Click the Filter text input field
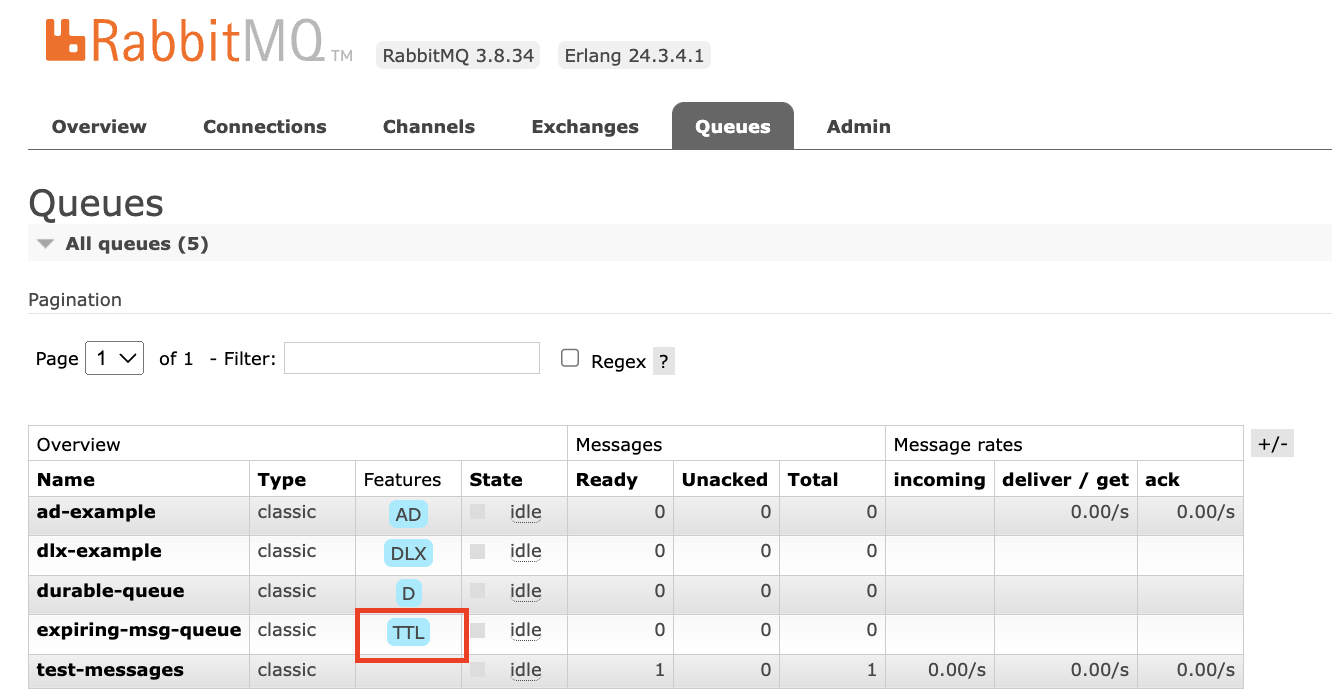Image resolution: width=1332 pixels, height=696 pixels. pyautogui.click(x=412, y=358)
